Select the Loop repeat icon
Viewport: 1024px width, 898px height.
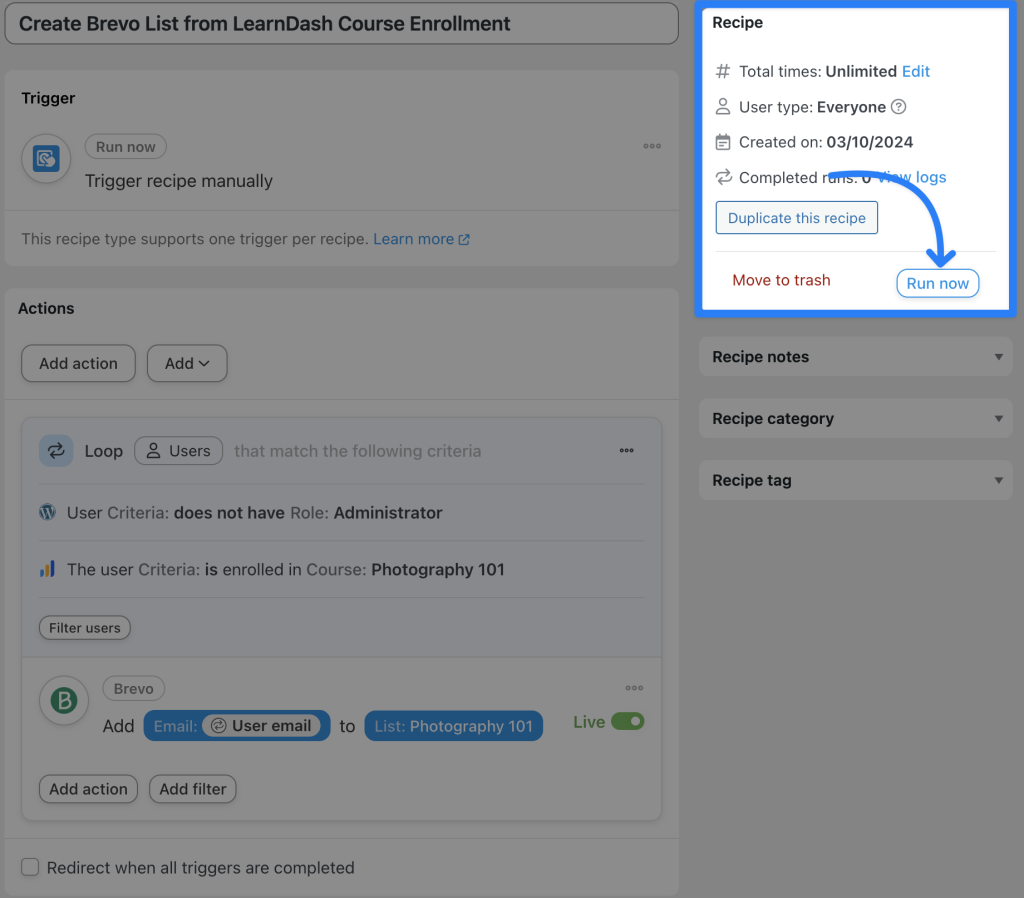pos(56,451)
